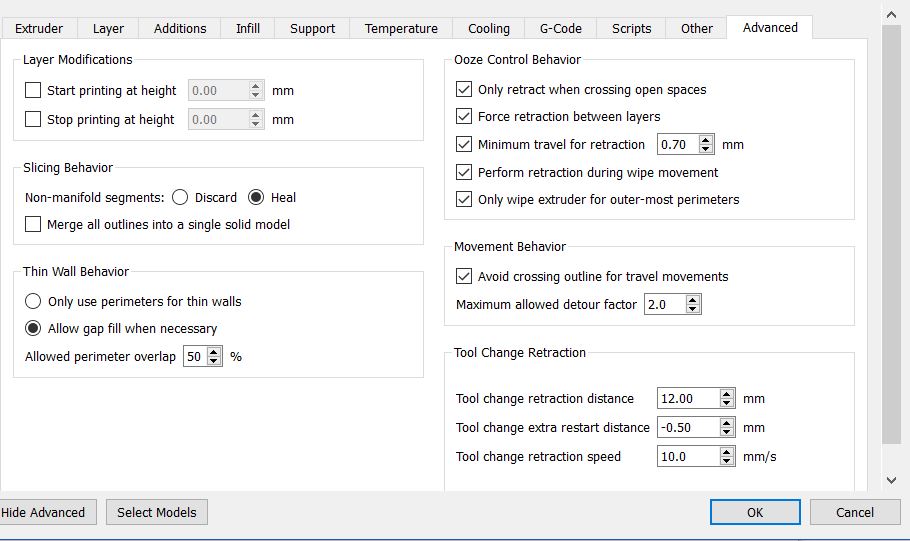Screen dimensions: 910x541
Task: Raise Tool change retraction distance value
Action: pyautogui.click(x=727, y=394)
